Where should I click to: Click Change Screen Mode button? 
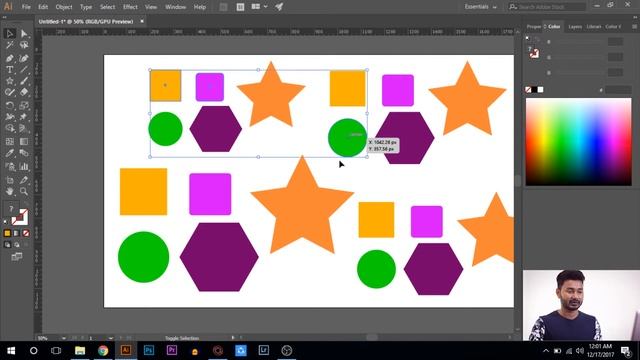tap(17, 257)
